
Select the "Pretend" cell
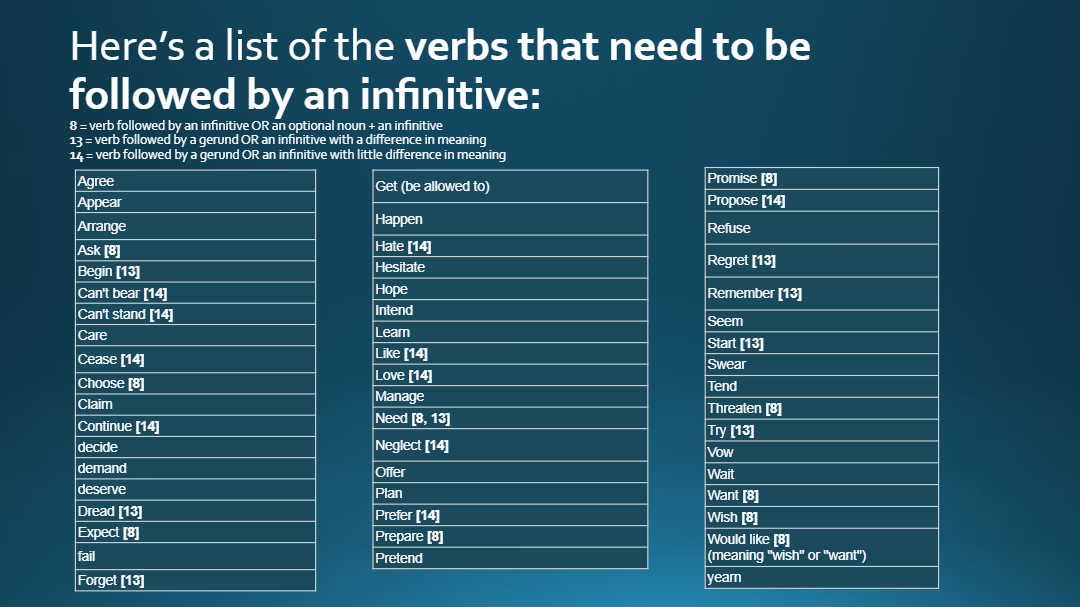[510, 558]
